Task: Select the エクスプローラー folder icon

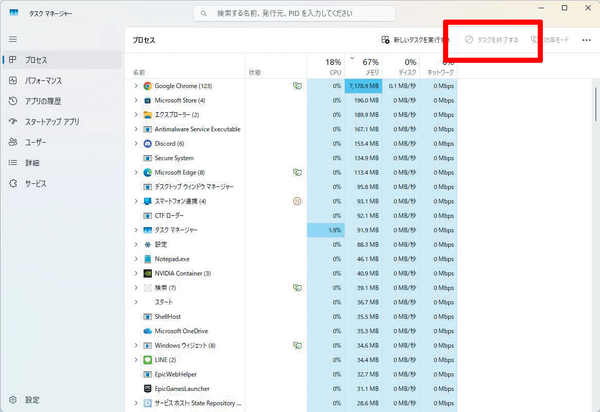Action: pos(147,115)
